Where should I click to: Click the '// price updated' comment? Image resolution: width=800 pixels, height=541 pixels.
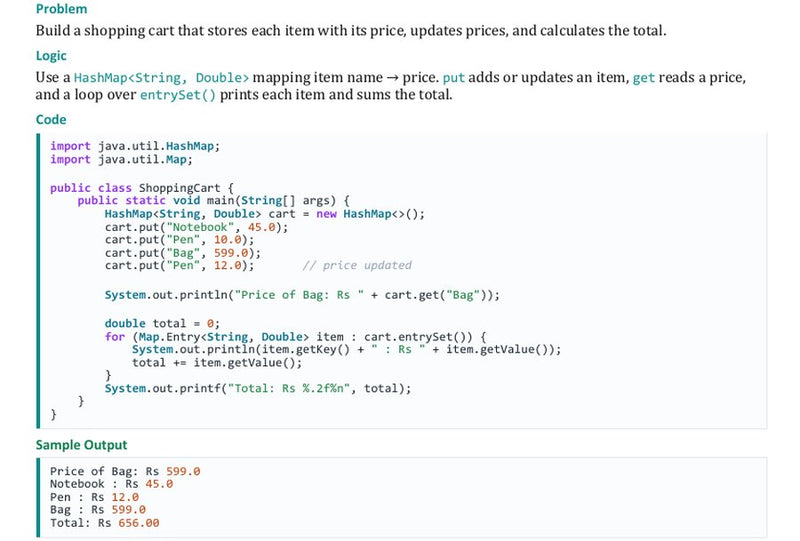[357, 265]
